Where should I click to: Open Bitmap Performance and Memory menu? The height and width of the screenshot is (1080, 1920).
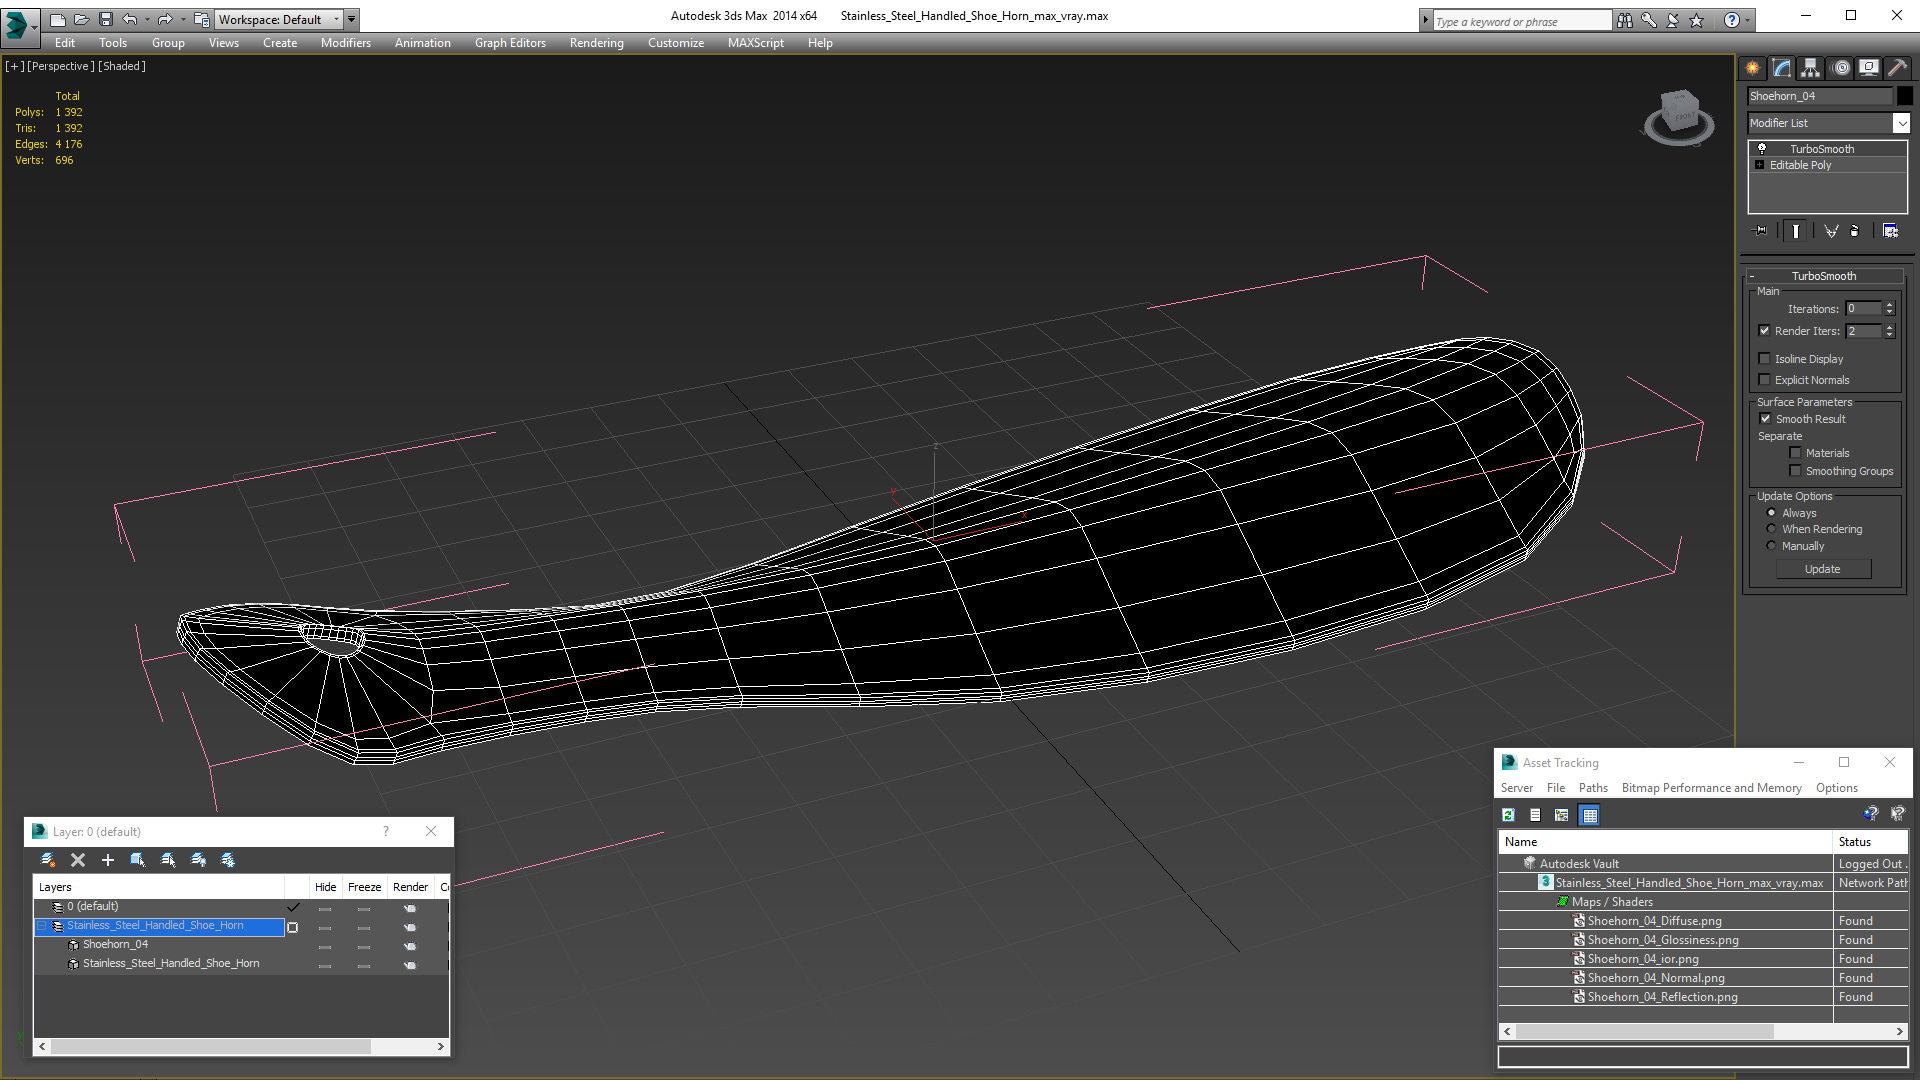click(x=1711, y=788)
